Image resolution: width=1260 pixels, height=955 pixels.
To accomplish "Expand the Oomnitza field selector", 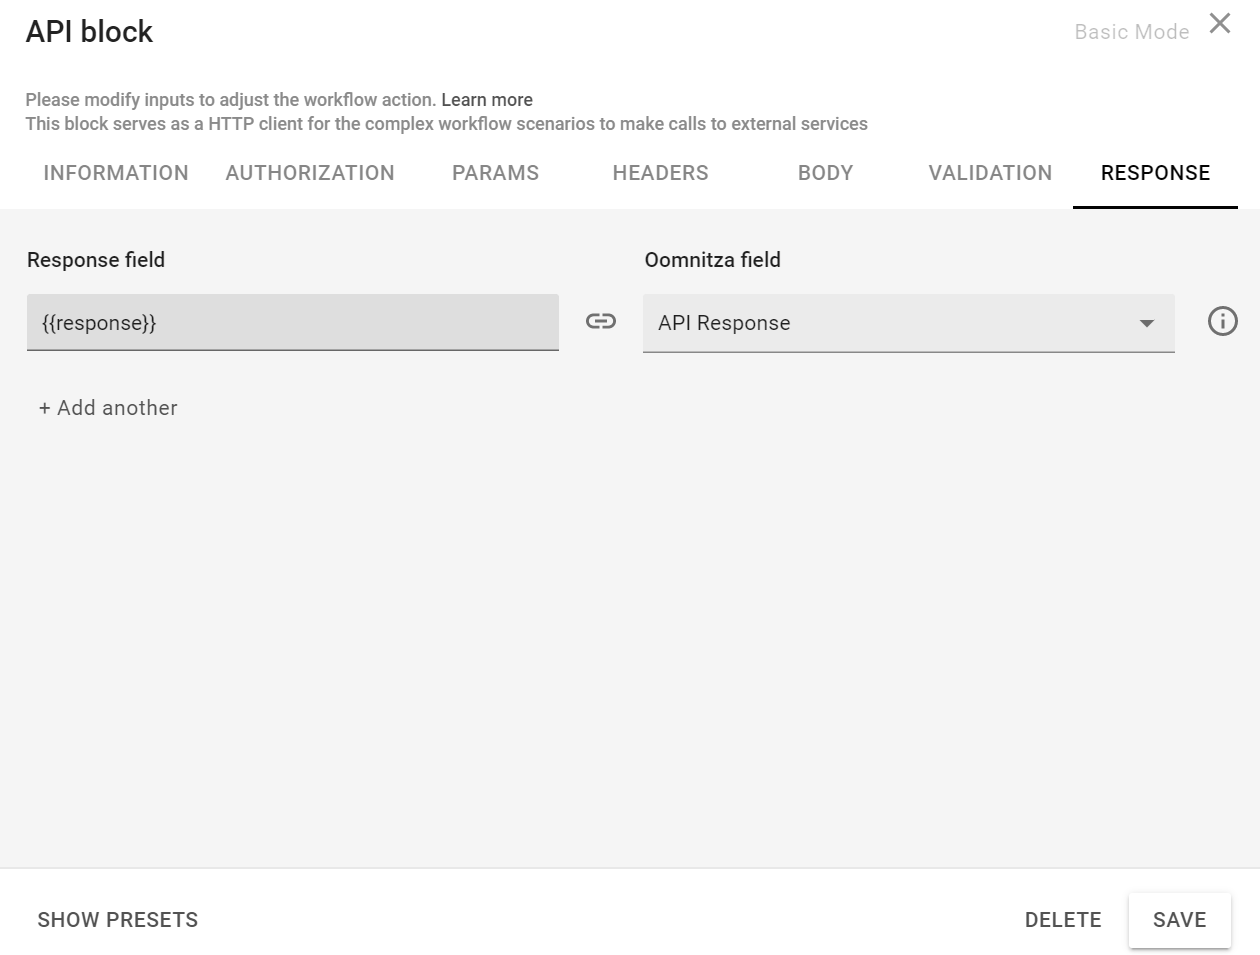I will [908, 322].
